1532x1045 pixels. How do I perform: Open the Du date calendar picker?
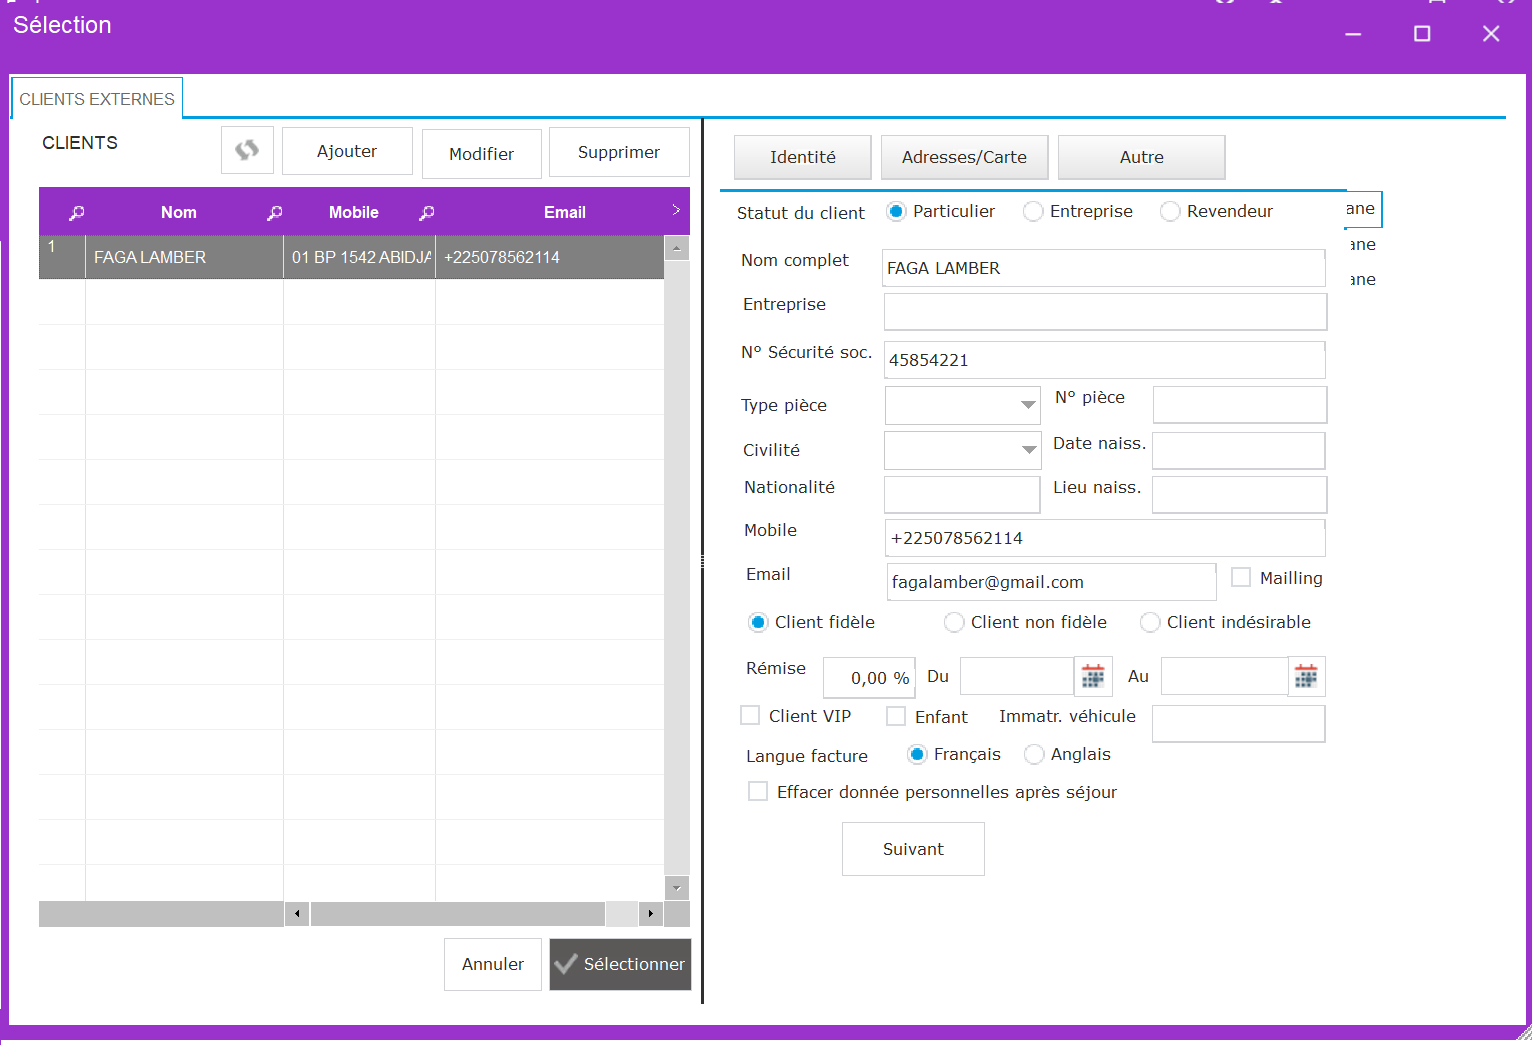pos(1093,677)
